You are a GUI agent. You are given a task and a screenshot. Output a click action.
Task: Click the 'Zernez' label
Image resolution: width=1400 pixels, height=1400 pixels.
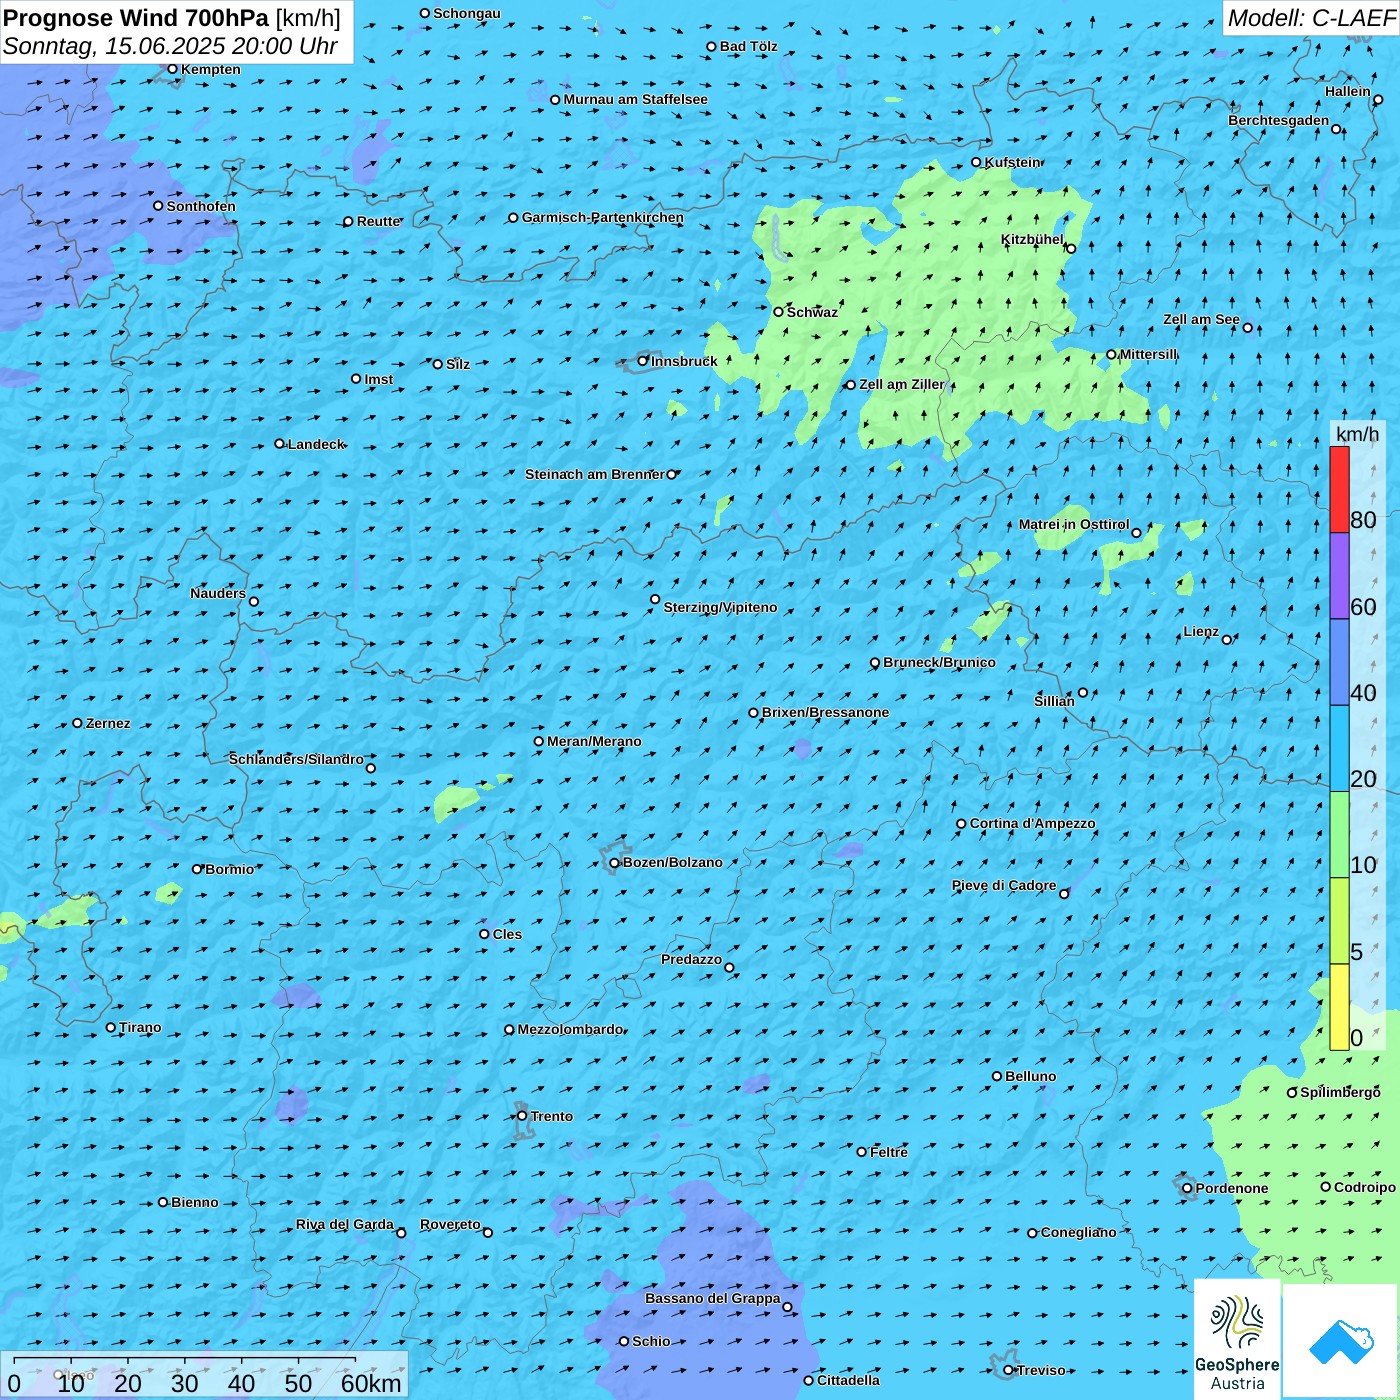click(x=108, y=723)
